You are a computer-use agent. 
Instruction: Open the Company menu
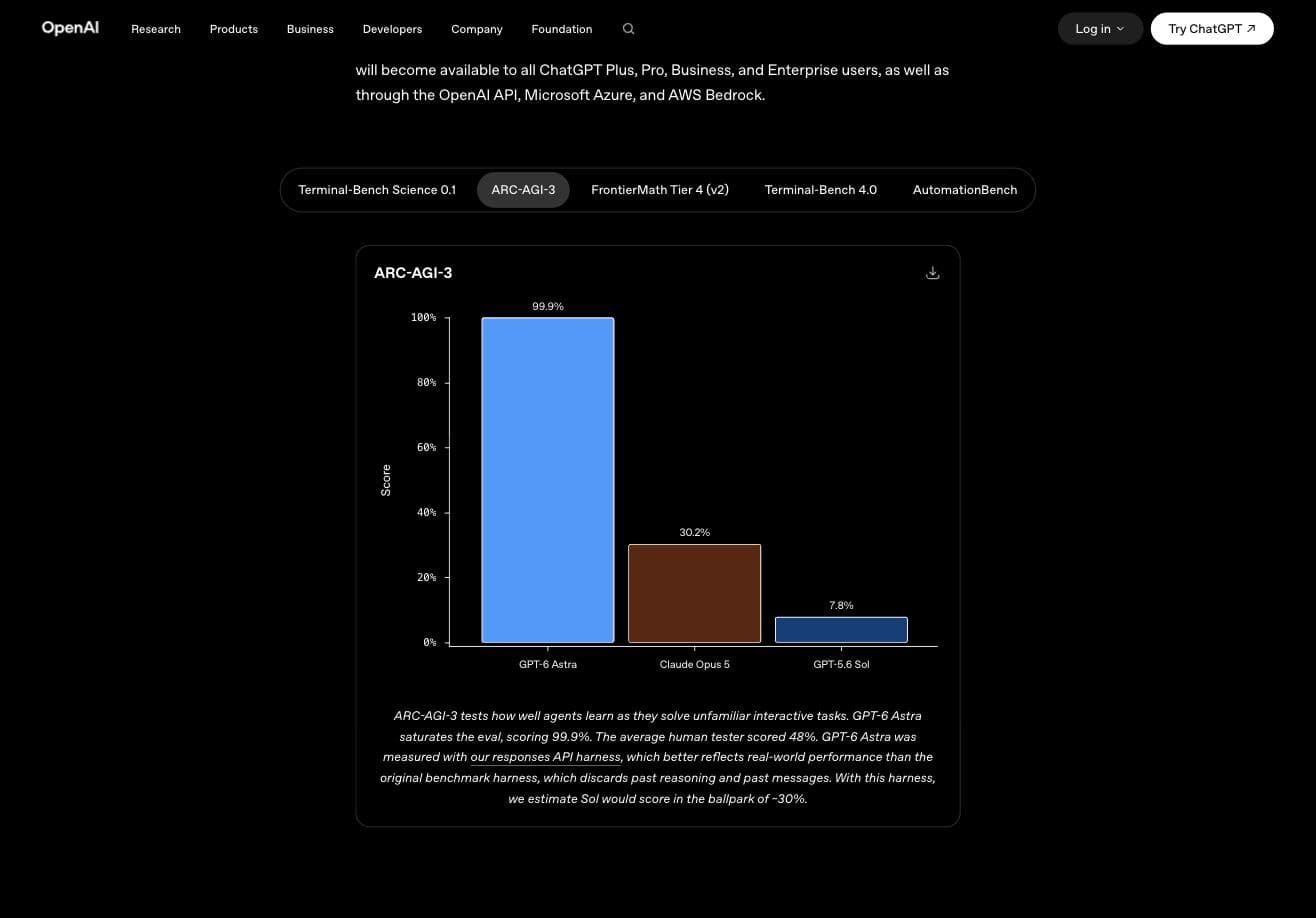[x=477, y=29]
